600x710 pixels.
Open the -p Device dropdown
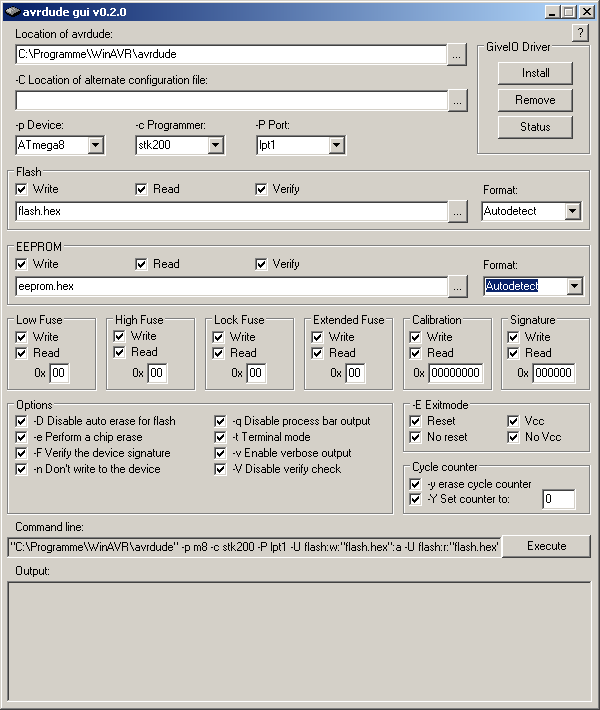pyautogui.click(x=96, y=145)
